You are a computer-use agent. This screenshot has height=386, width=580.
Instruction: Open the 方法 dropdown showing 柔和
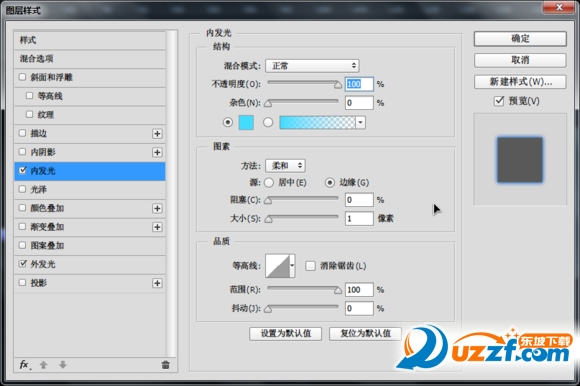point(285,166)
